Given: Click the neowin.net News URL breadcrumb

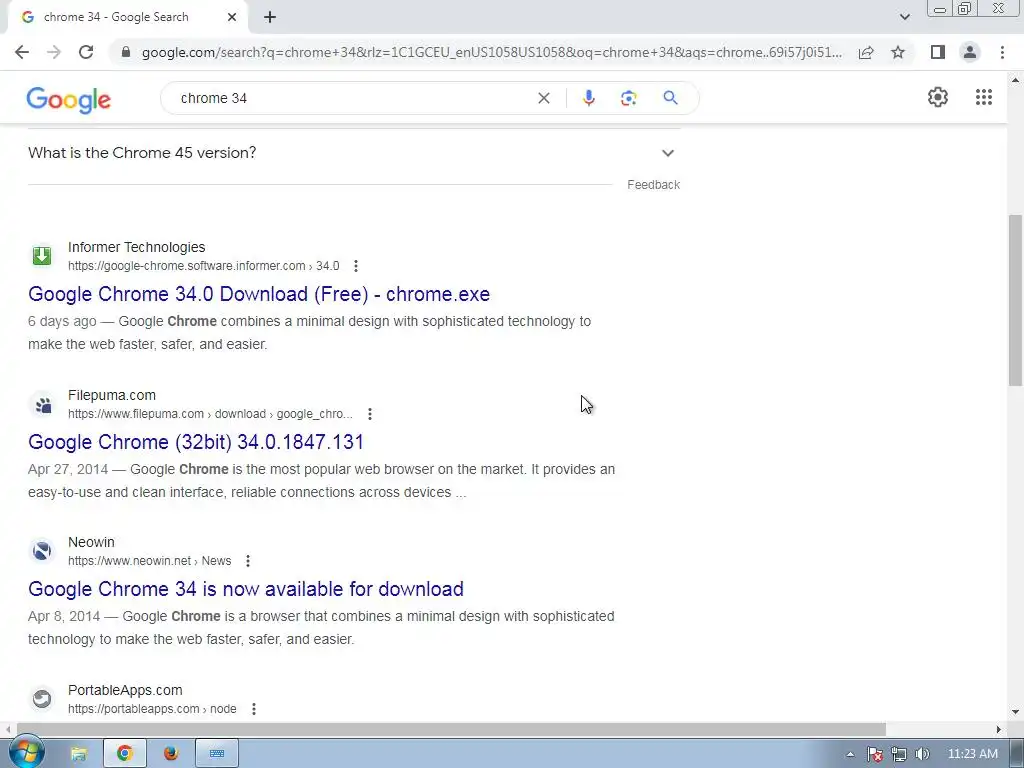Looking at the screenshot, I should point(150,561).
